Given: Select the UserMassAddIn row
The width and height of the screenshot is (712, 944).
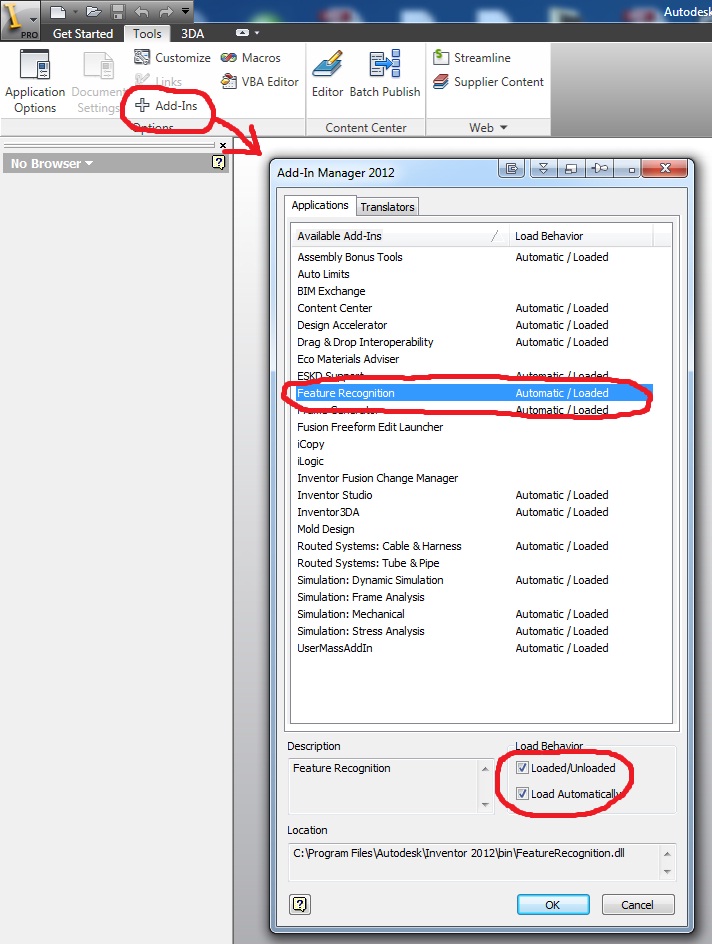Looking at the screenshot, I should click(474, 648).
